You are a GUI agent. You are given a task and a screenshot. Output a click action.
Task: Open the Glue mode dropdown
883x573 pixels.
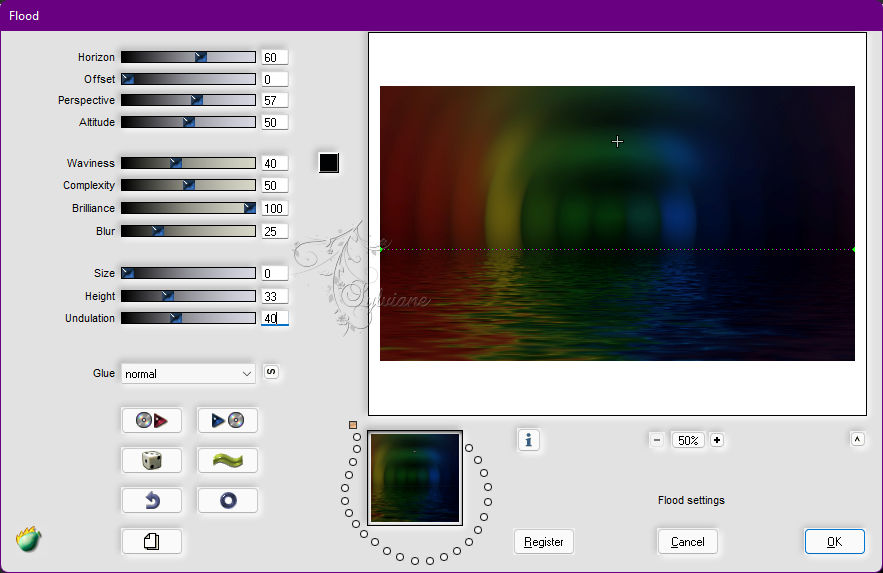188,374
